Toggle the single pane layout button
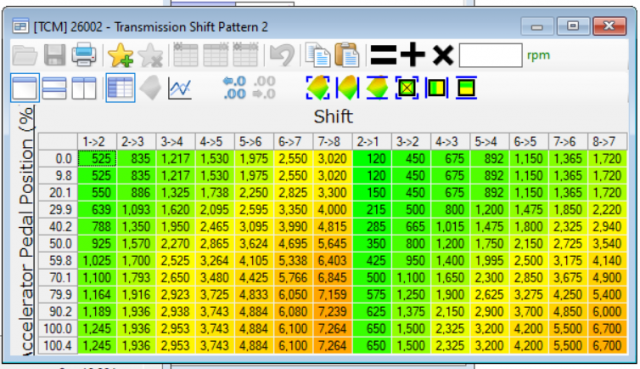The image size is (640, 369). (x=25, y=88)
